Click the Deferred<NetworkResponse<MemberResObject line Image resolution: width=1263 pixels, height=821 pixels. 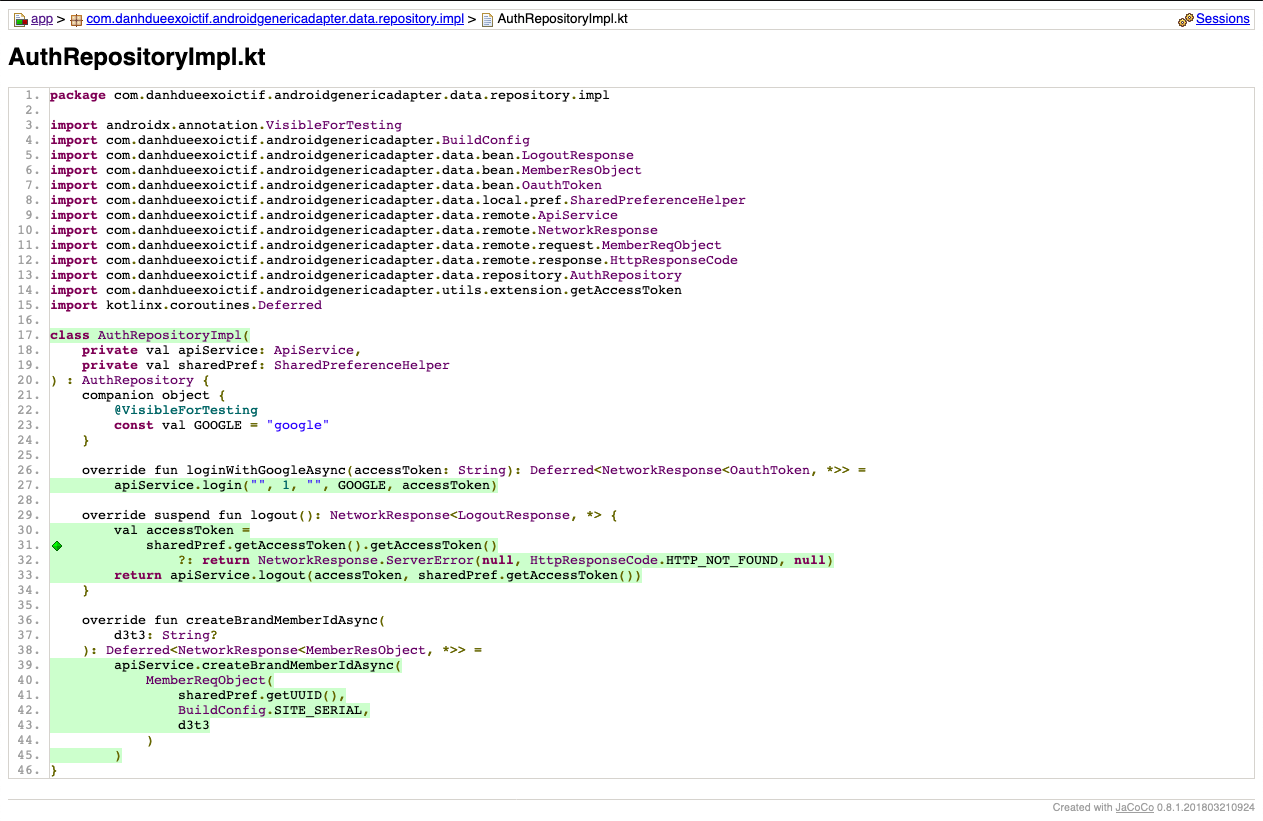coord(282,651)
